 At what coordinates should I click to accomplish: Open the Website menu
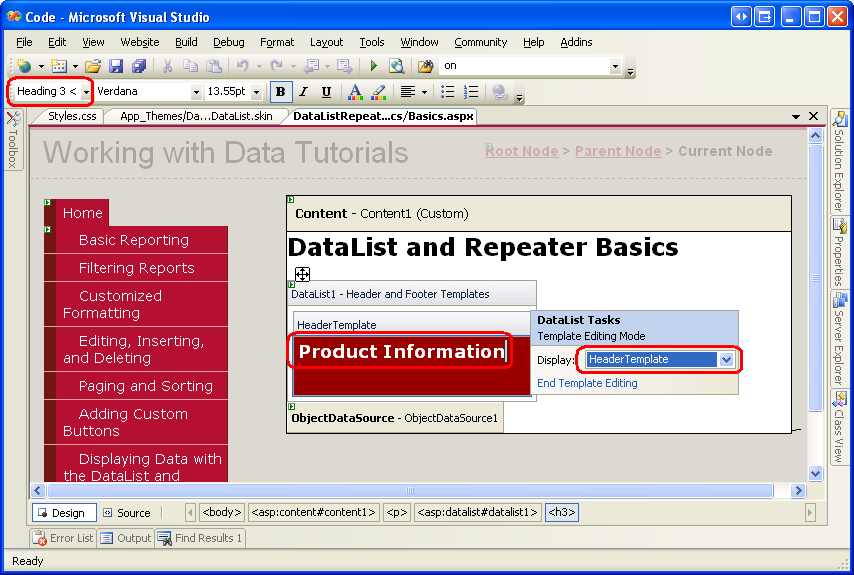pyautogui.click(x=140, y=42)
